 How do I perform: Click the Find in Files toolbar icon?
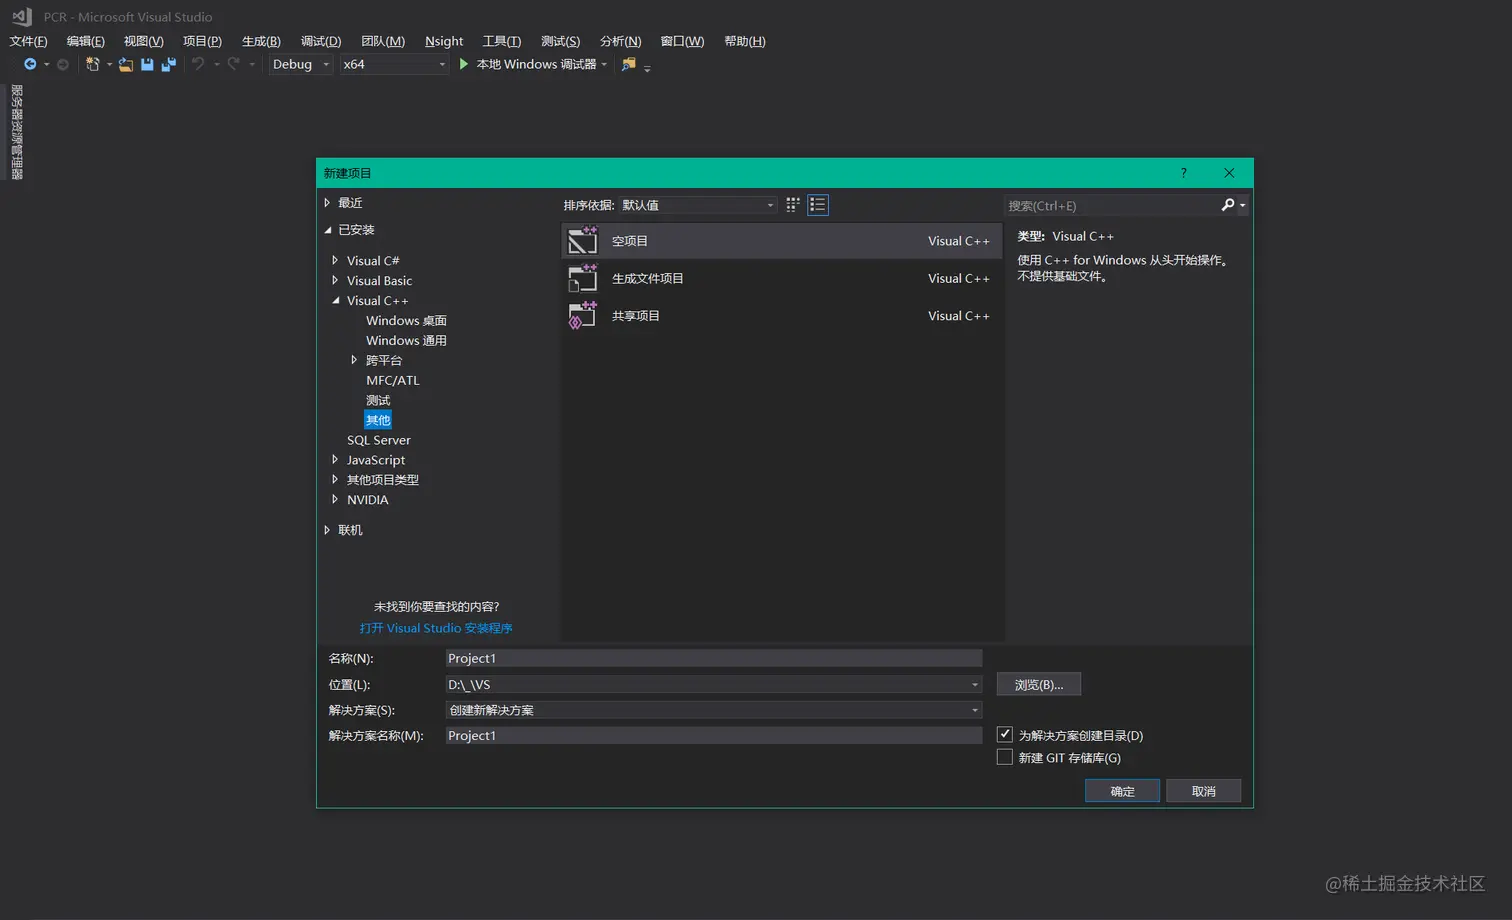pyautogui.click(x=628, y=64)
